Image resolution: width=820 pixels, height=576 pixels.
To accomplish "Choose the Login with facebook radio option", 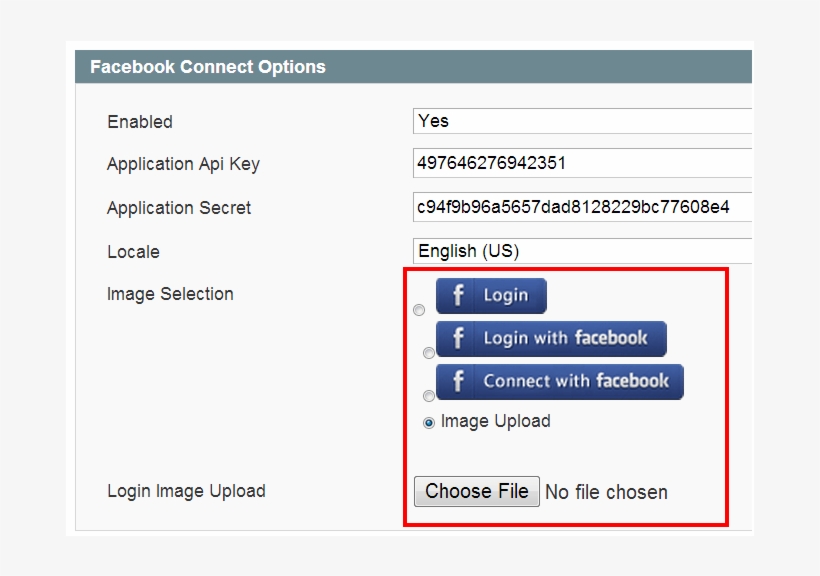I will click(x=429, y=353).
